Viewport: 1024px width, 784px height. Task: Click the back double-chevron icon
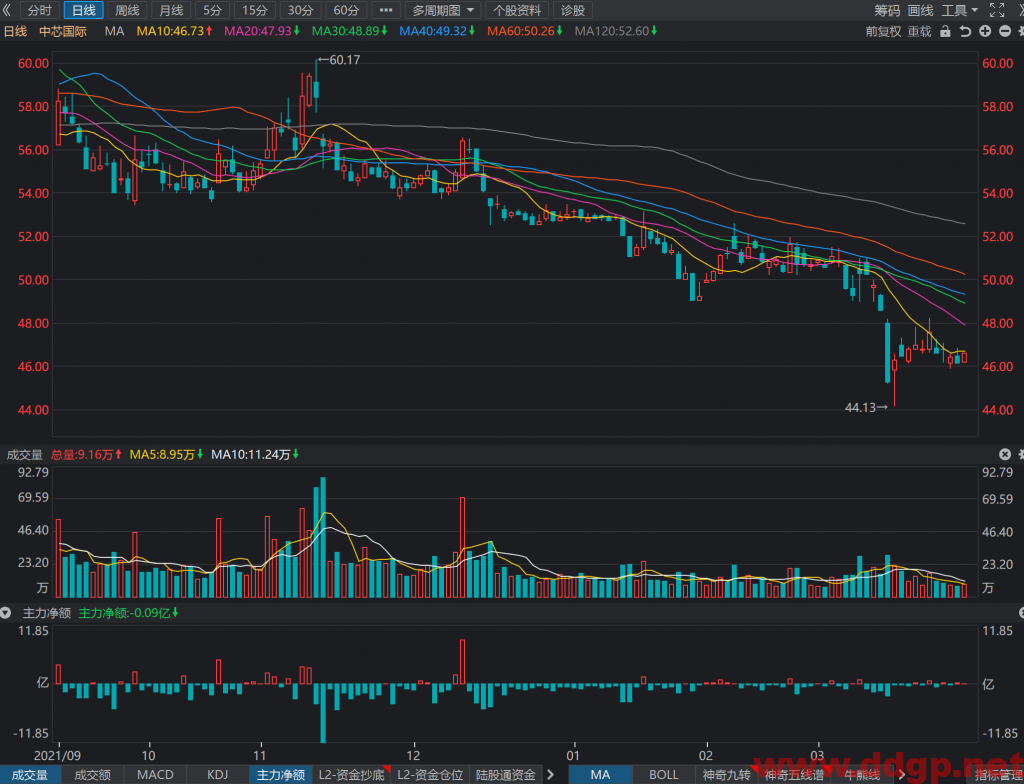point(7,10)
